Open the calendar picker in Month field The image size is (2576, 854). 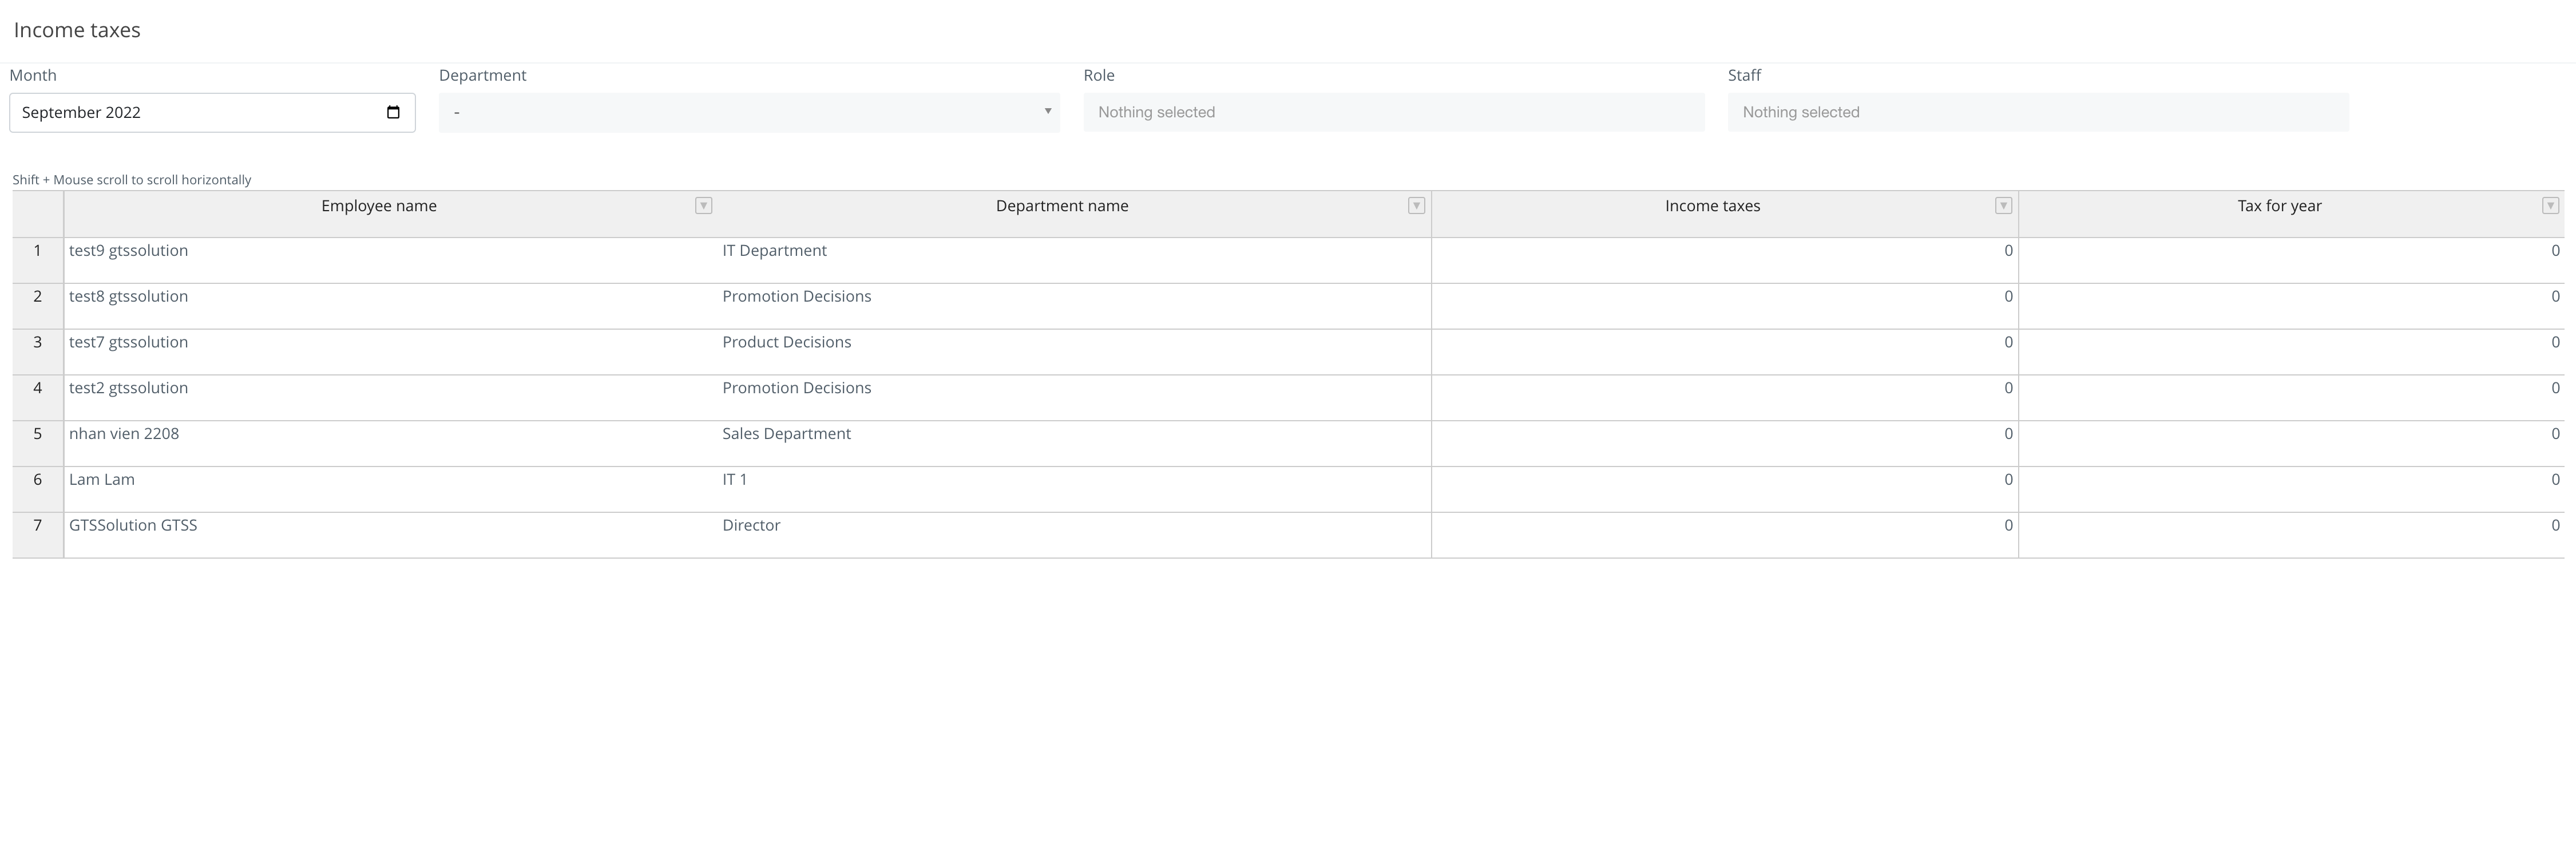point(393,112)
